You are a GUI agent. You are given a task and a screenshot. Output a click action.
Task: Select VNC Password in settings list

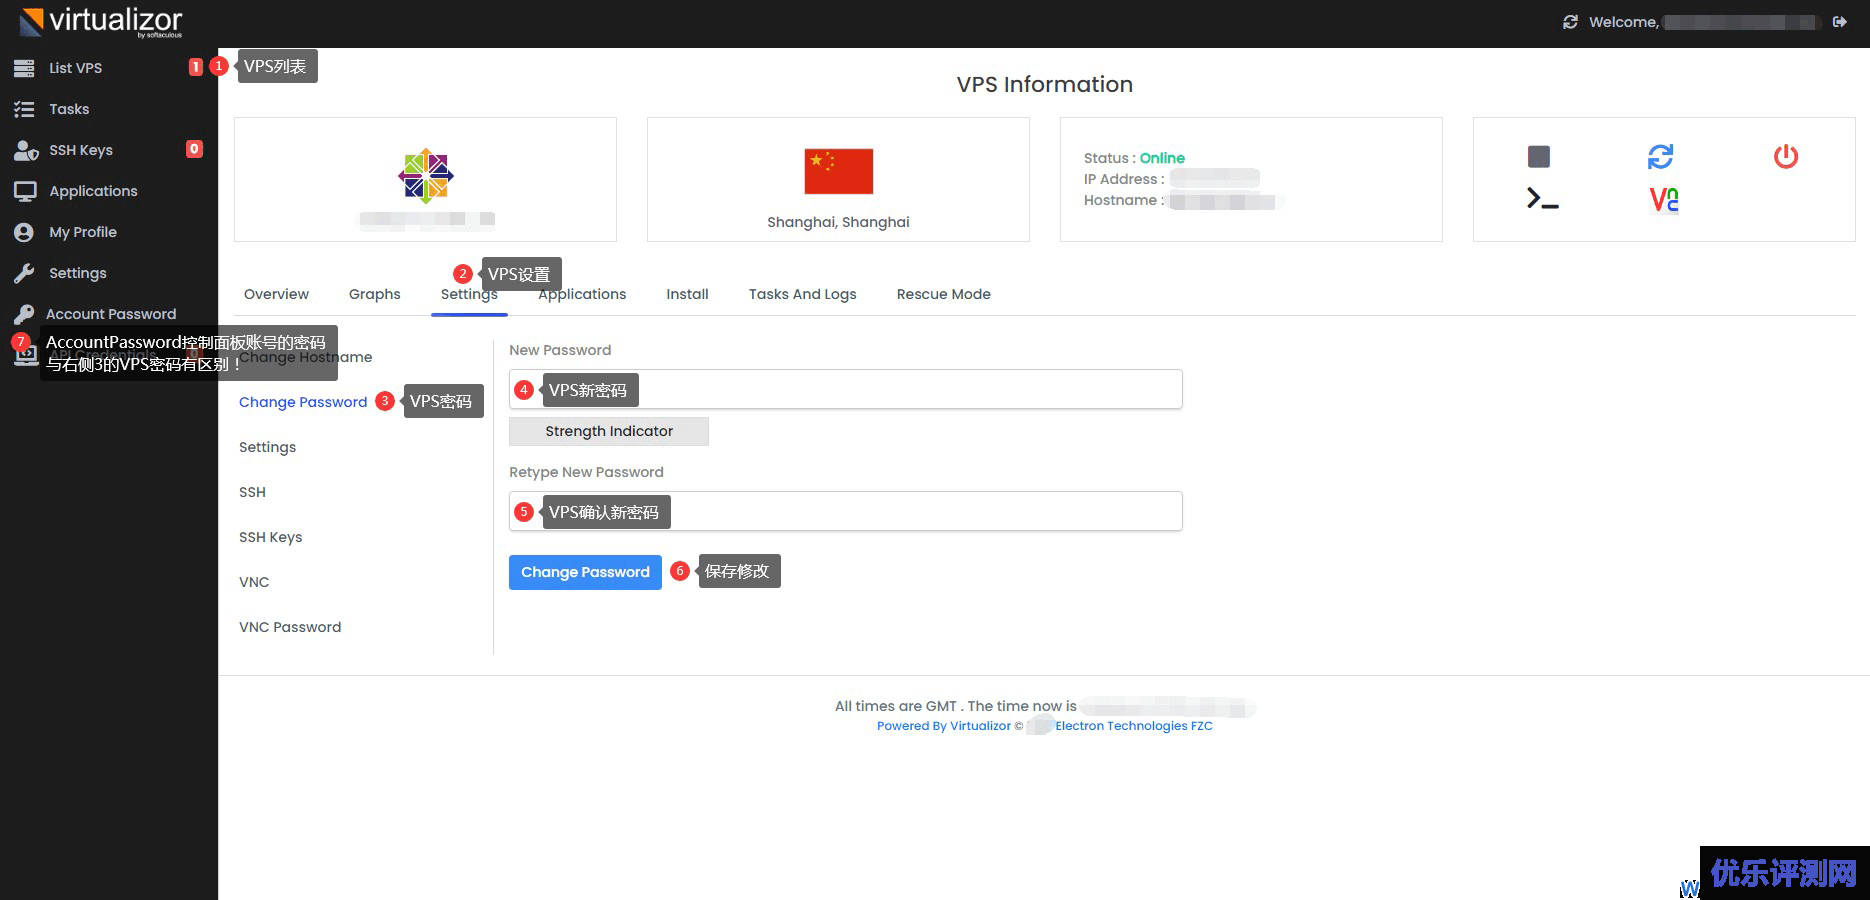290,627
